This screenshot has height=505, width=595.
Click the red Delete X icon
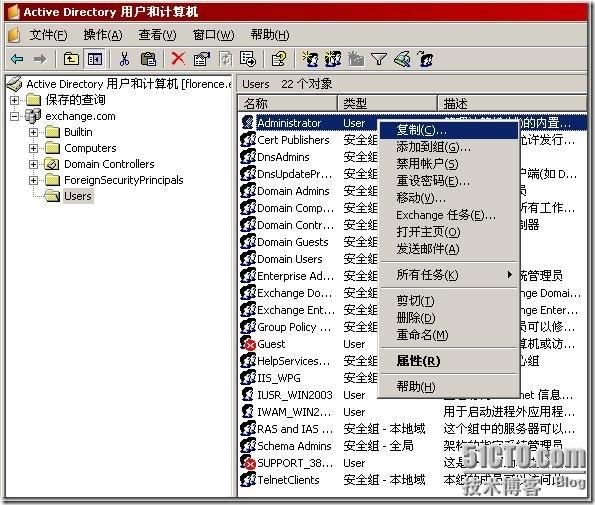pyautogui.click(x=178, y=59)
